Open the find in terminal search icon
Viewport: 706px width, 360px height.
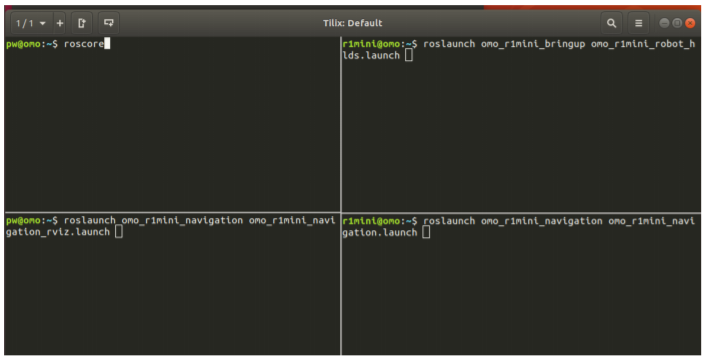[x=611, y=23]
